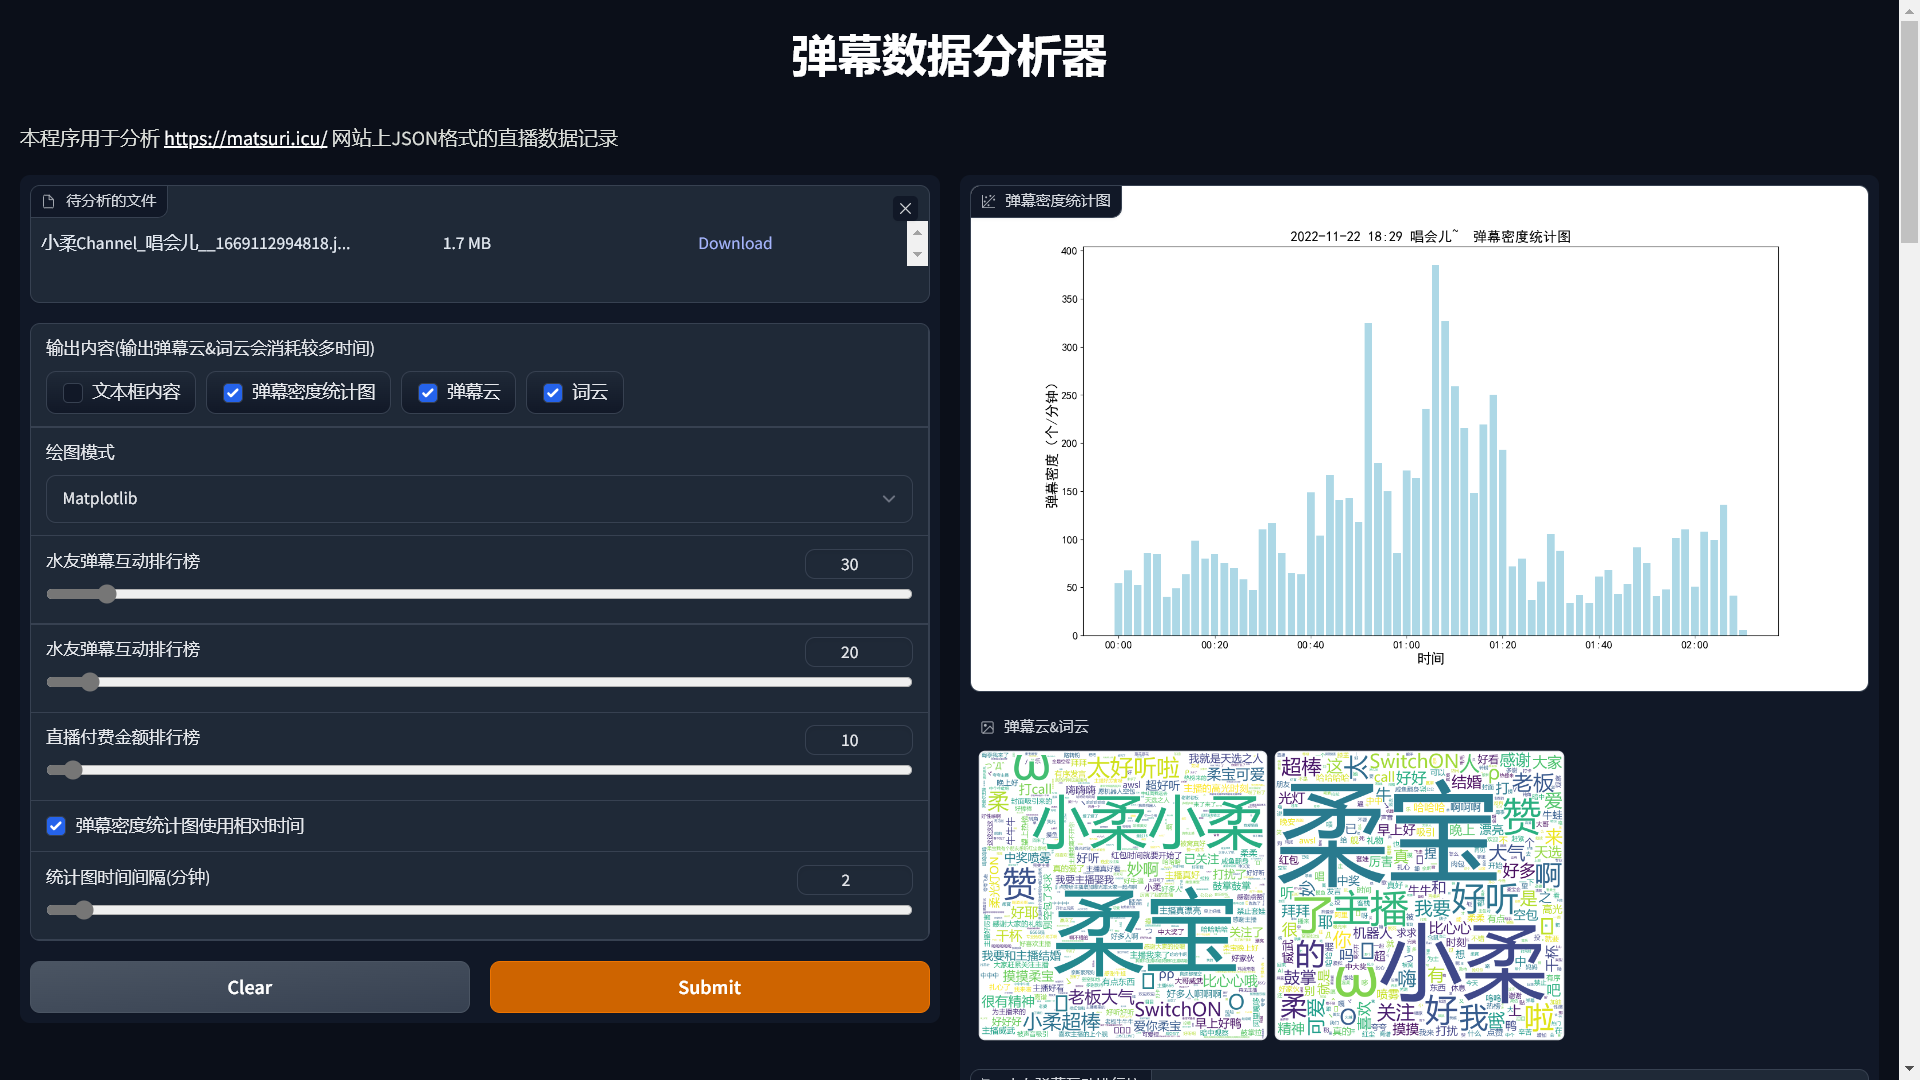This screenshot has width=1920, height=1080.
Task: Uncheck the 词云 output option
Action: (553, 392)
